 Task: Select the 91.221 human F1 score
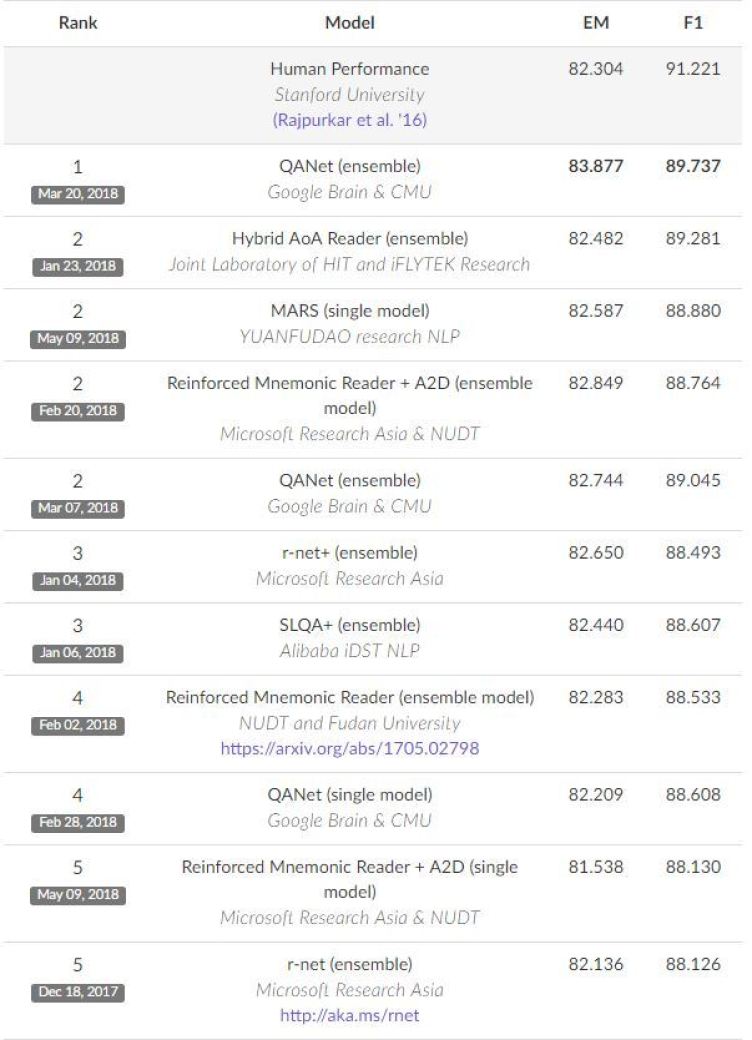pyautogui.click(x=693, y=69)
